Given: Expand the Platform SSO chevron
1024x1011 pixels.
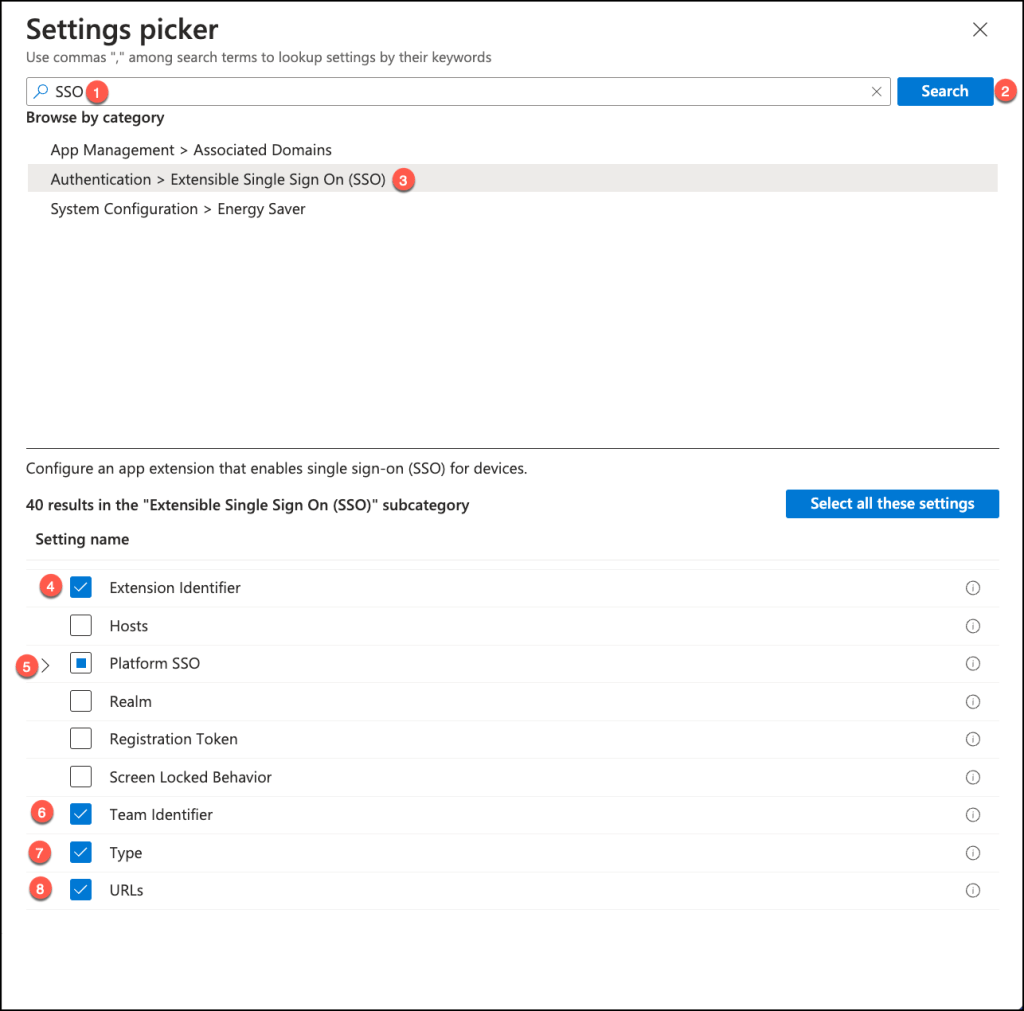Looking at the screenshot, I should (x=45, y=665).
